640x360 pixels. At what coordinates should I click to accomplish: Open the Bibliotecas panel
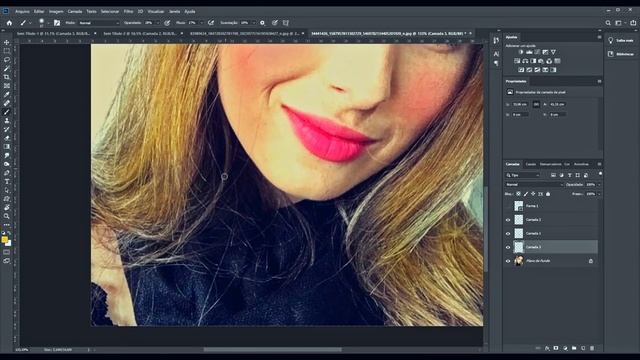coord(620,54)
